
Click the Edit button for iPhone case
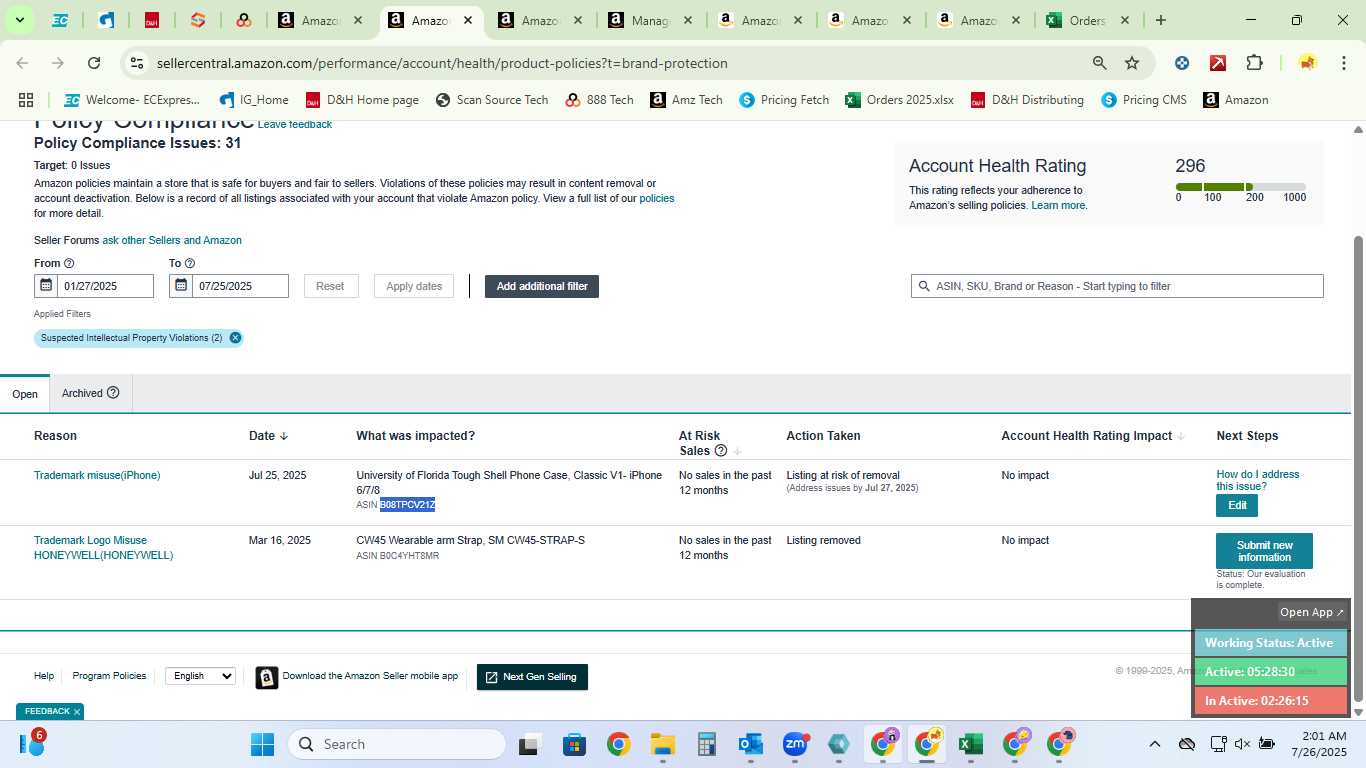(x=1237, y=505)
